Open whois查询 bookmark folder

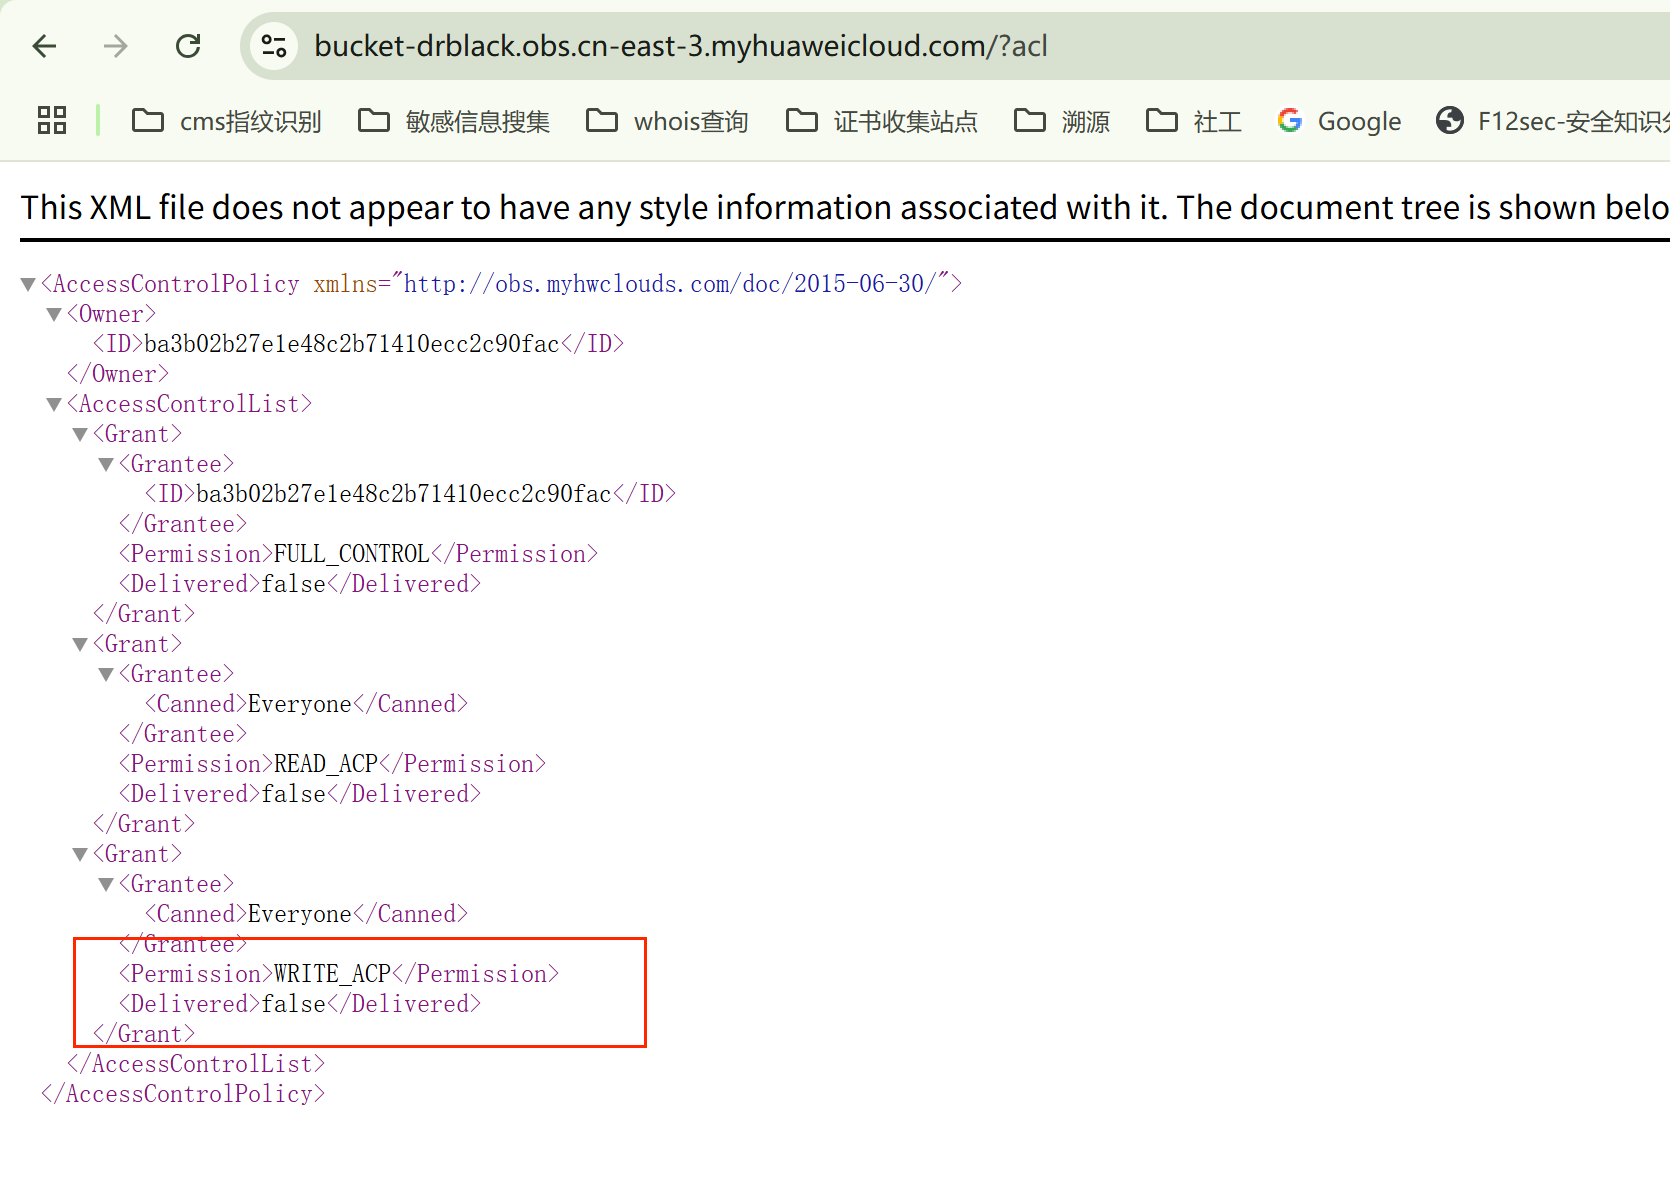[x=667, y=121]
